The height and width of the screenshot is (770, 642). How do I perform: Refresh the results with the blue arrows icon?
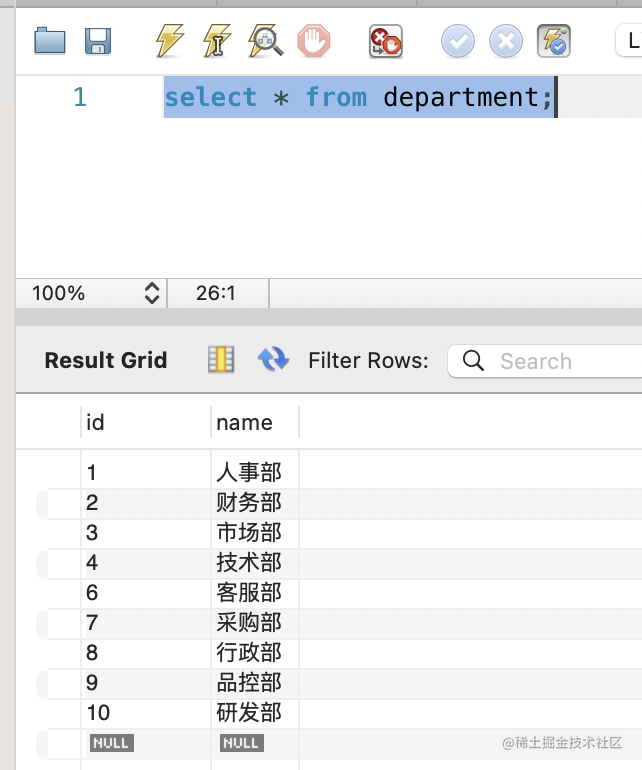(x=274, y=359)
